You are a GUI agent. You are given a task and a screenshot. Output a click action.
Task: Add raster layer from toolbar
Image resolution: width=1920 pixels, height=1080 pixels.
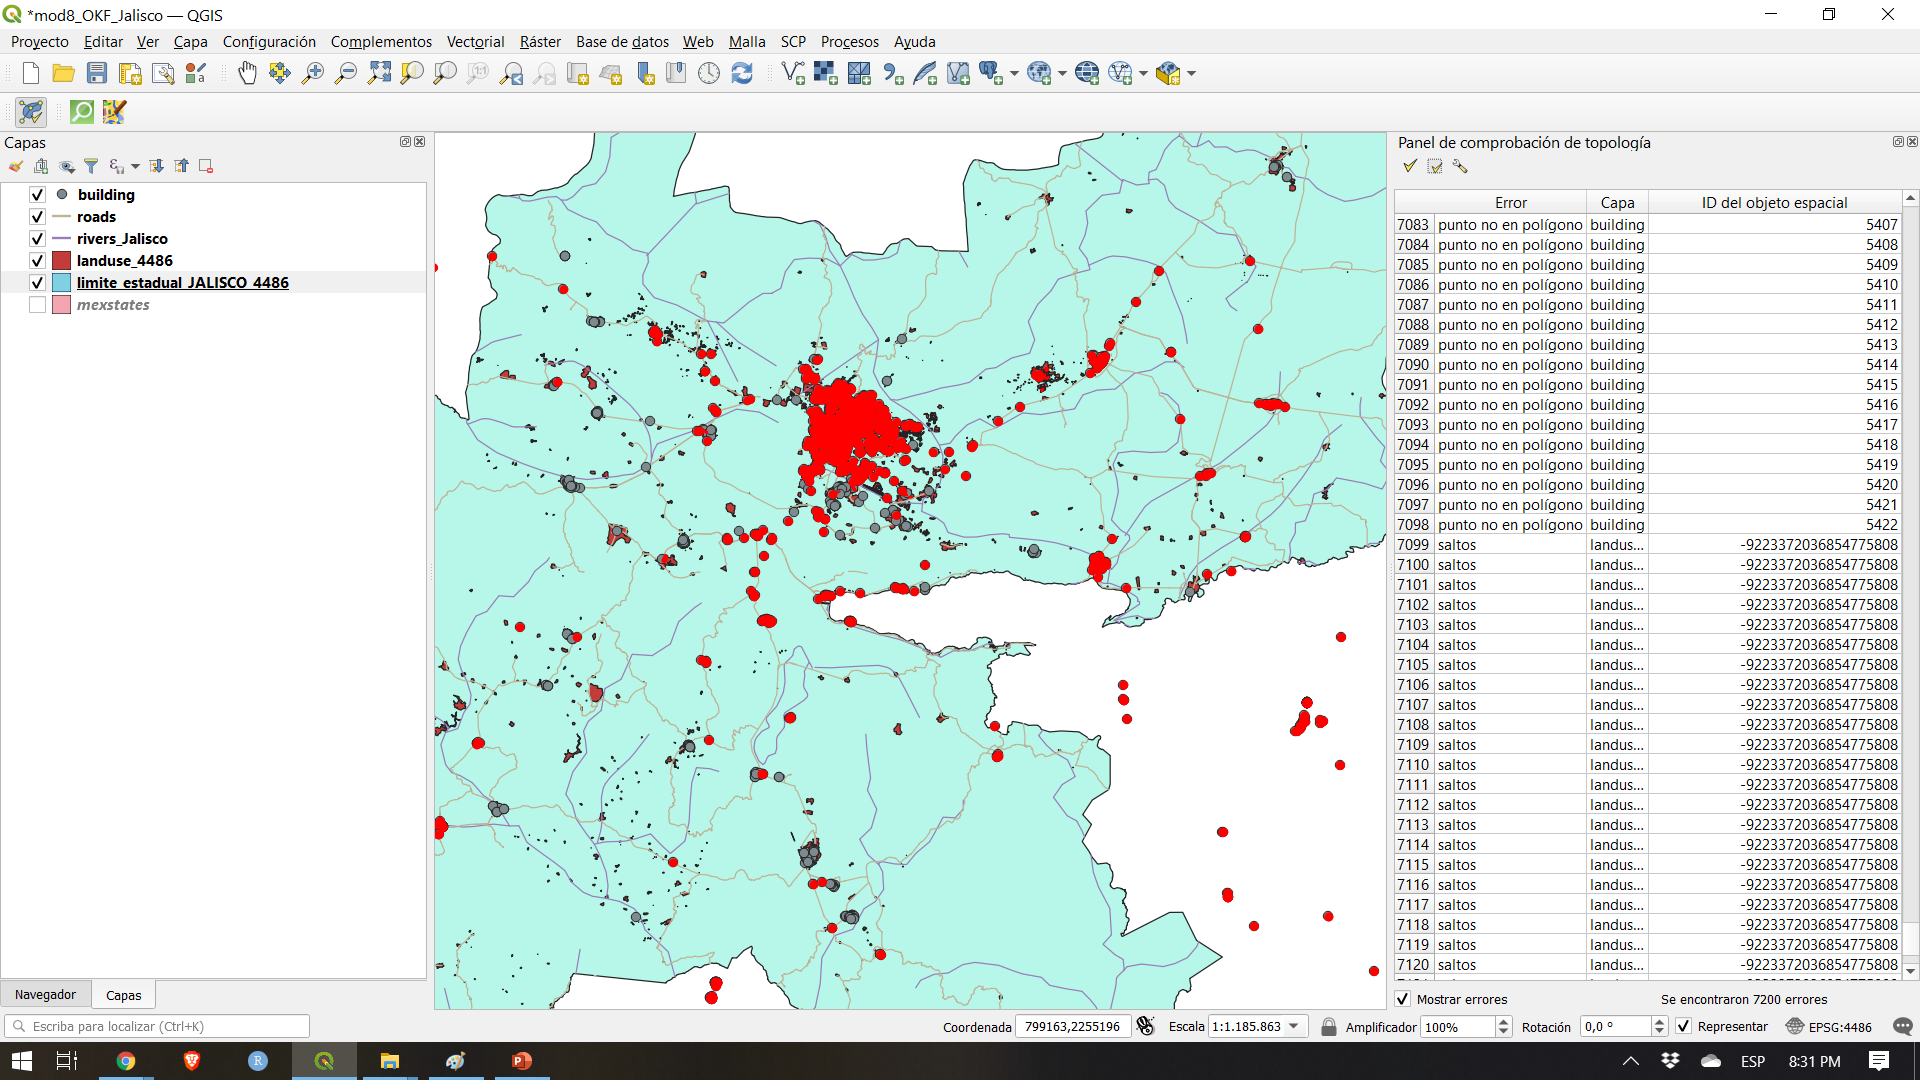(x=826, y=73)
